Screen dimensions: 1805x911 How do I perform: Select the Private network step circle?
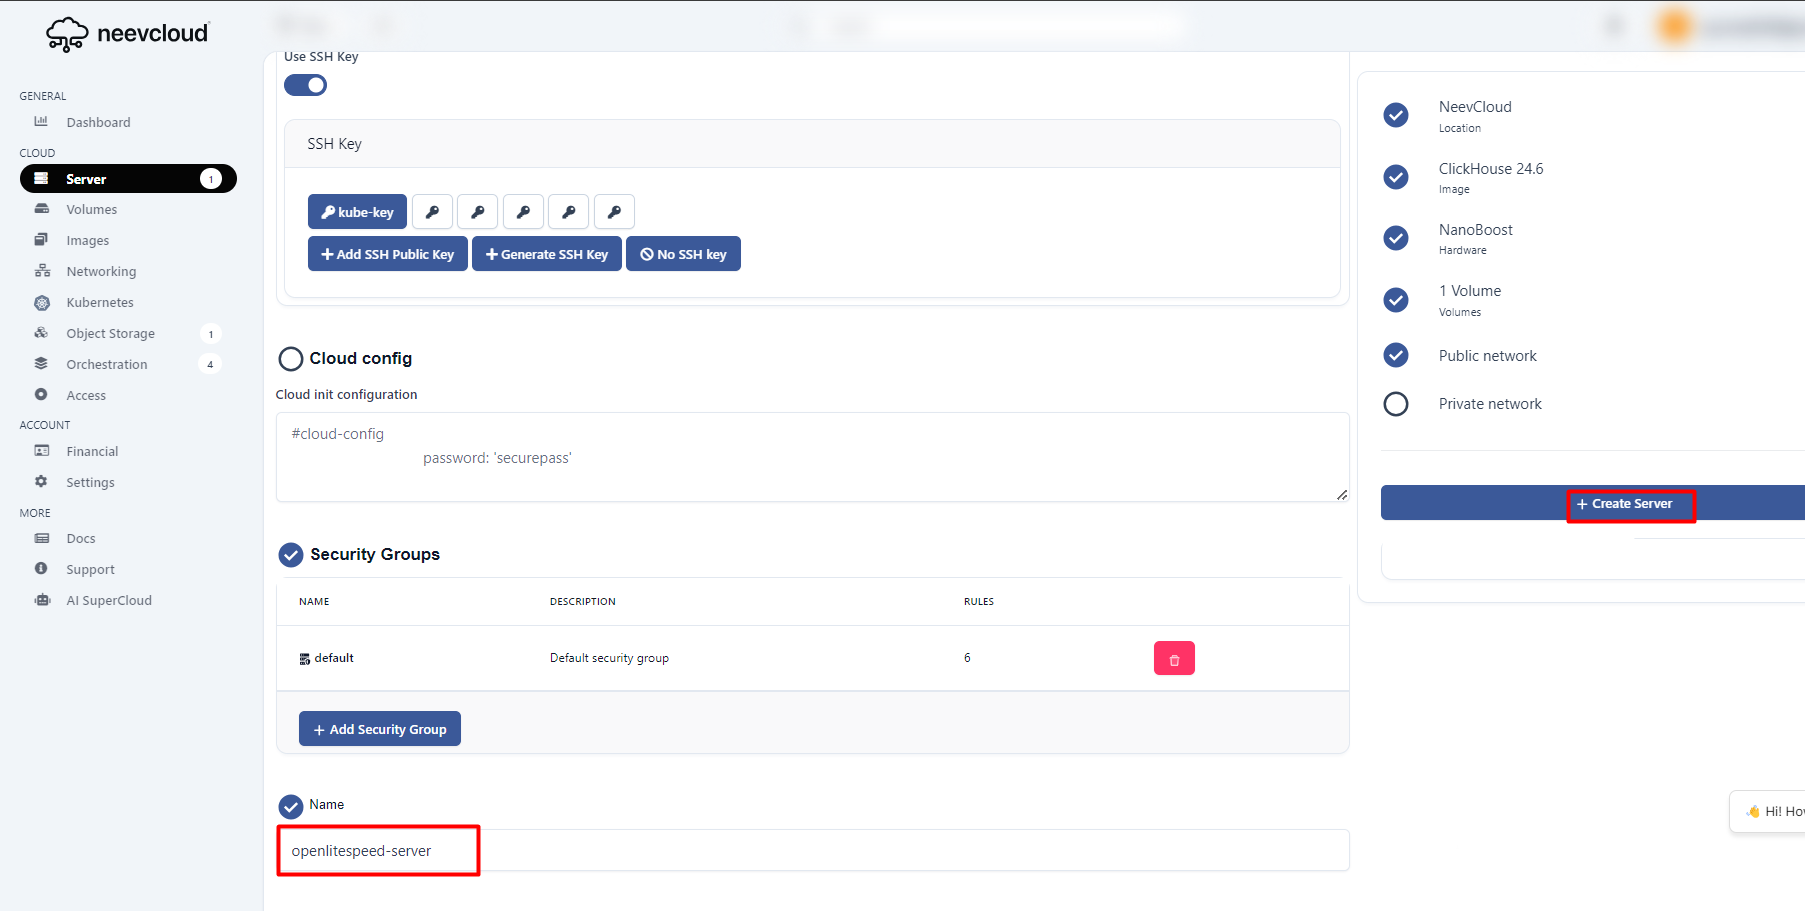(x=1396, y=404)
